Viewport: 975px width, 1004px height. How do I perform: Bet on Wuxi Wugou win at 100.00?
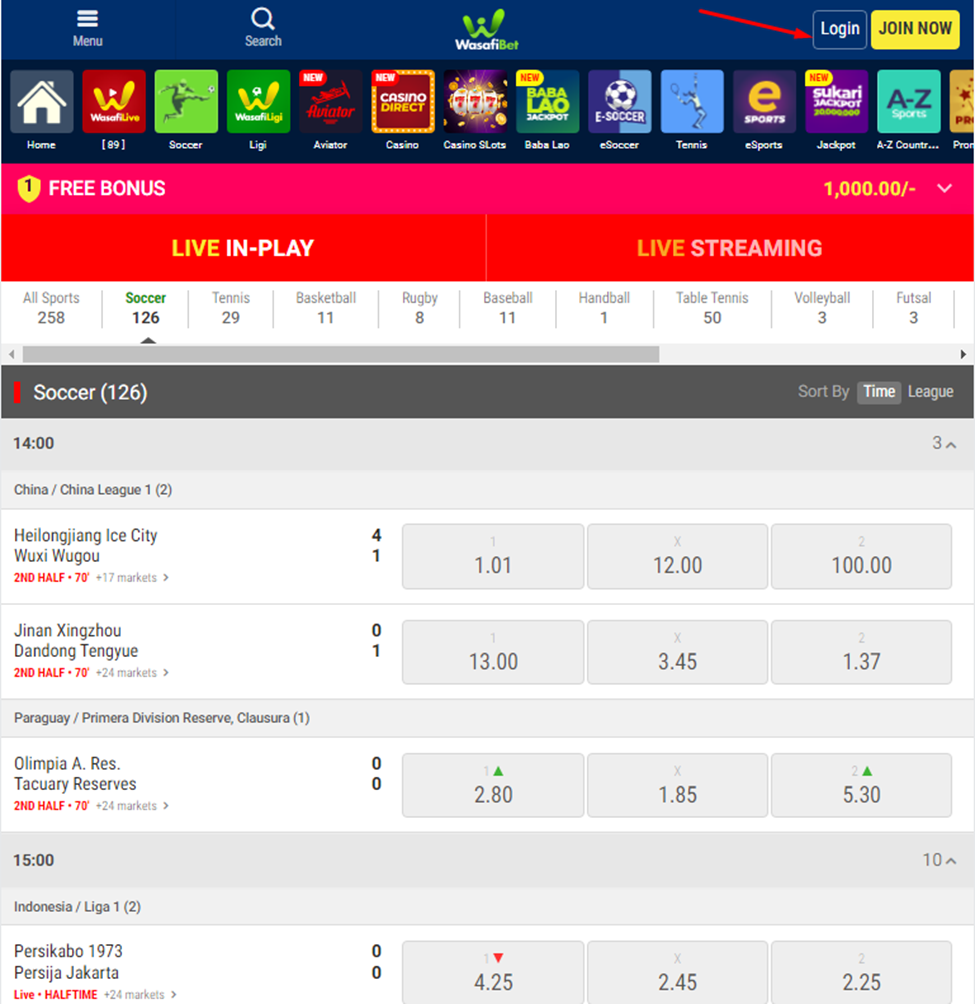point(862,556)
